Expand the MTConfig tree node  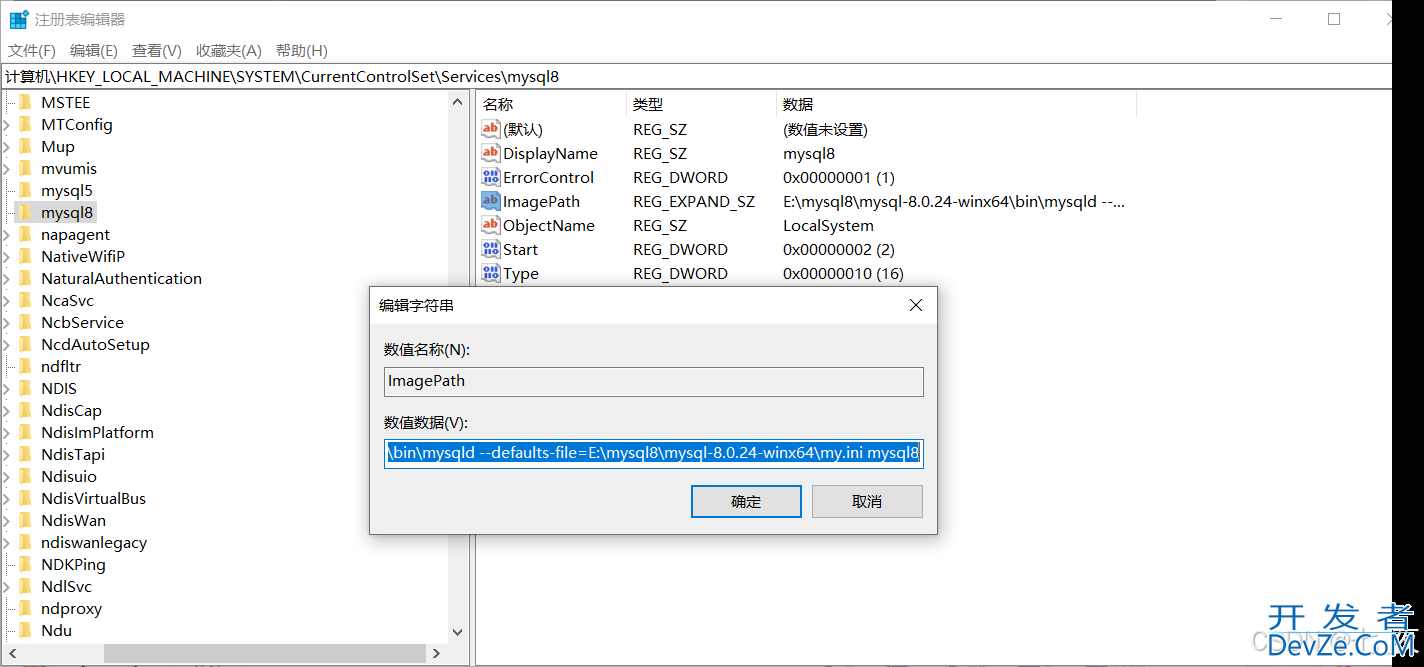point(6,124)
